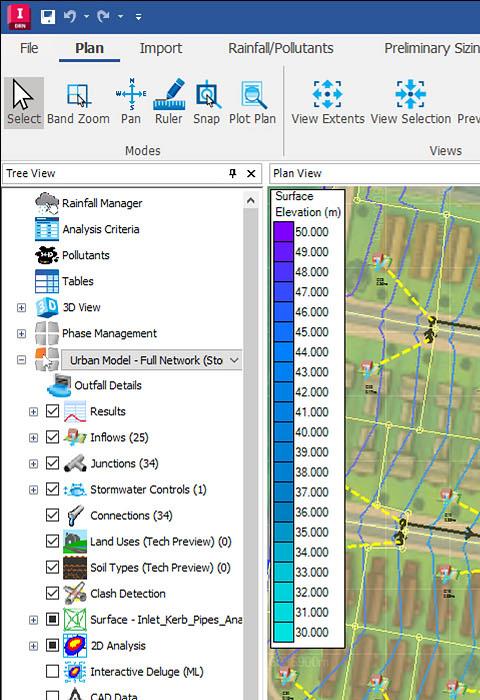Click the Surface Elevation legend title
The image size is (480, 700).
308,204
